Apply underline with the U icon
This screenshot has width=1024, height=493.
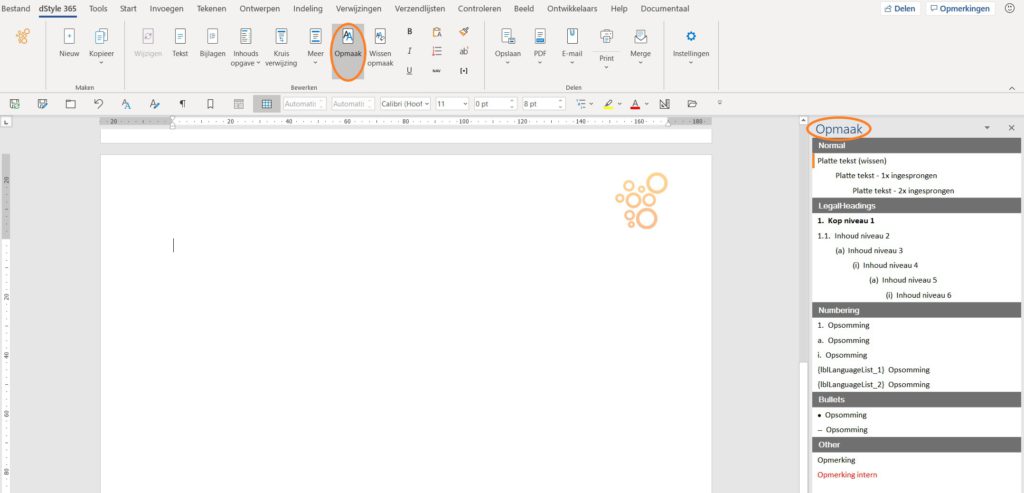point(409,71)
